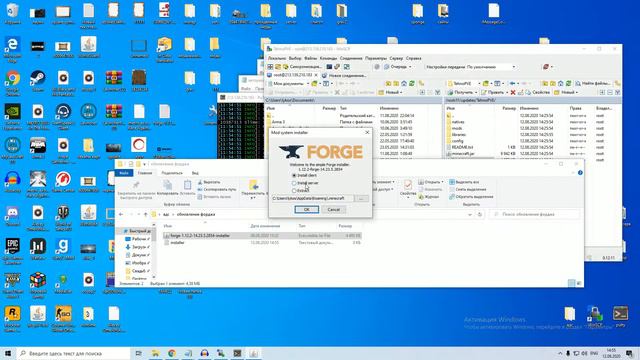Click OK in the Forge installer

pyautogui.click(x=307, y=209)
